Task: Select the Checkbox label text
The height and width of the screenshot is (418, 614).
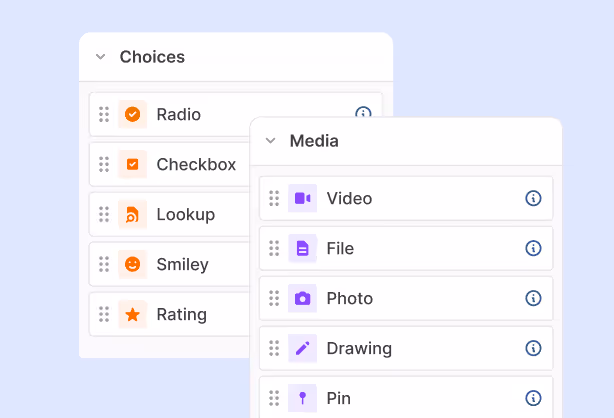Action: (196, 164)
